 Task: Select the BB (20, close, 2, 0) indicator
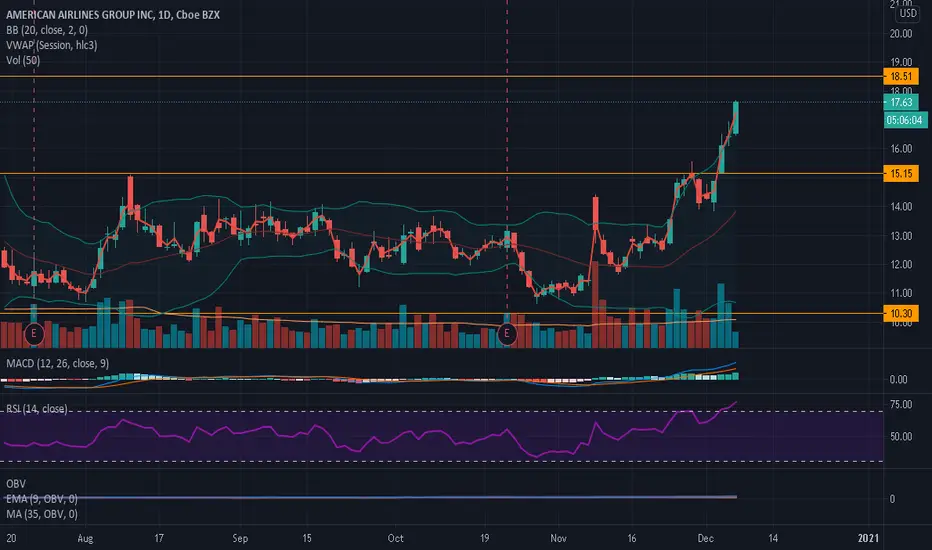coord(47,30)
